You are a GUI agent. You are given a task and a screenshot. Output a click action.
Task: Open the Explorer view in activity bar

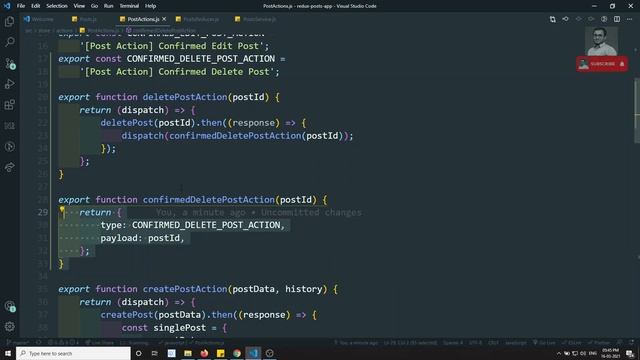coord(9,21)
